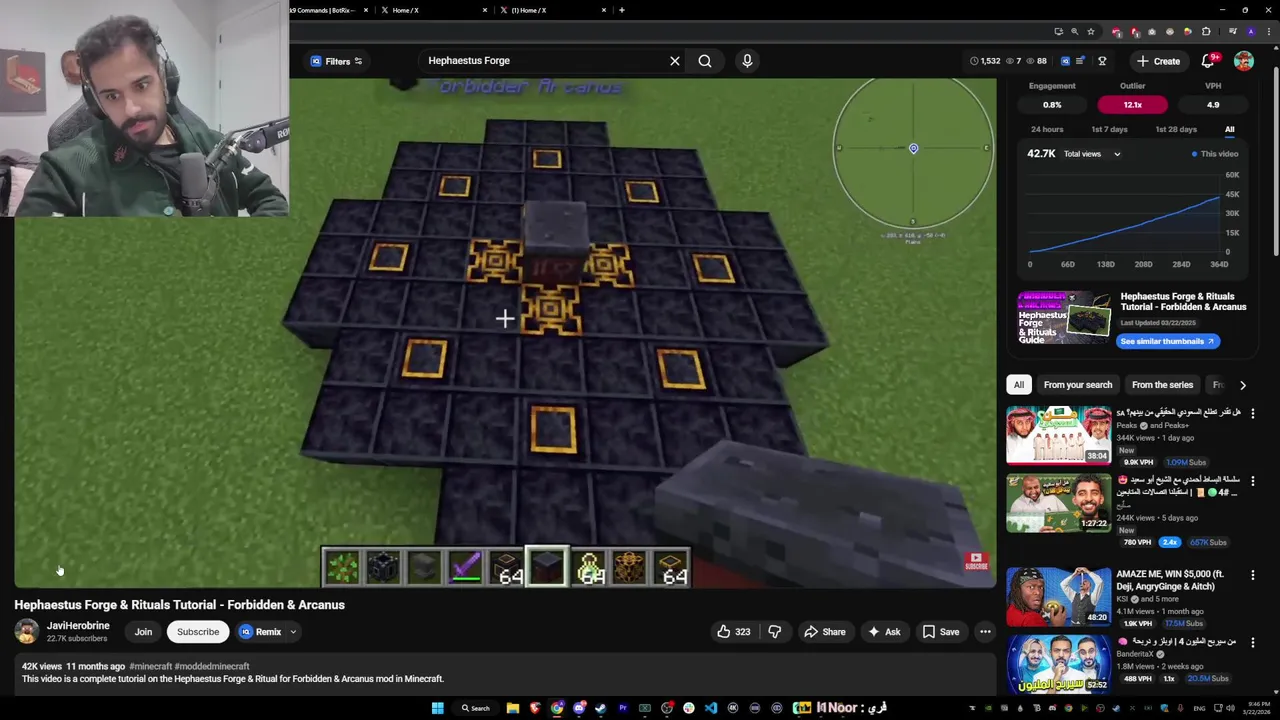
Task: Select the 24 hours range tab
Action: point(1047,129)
